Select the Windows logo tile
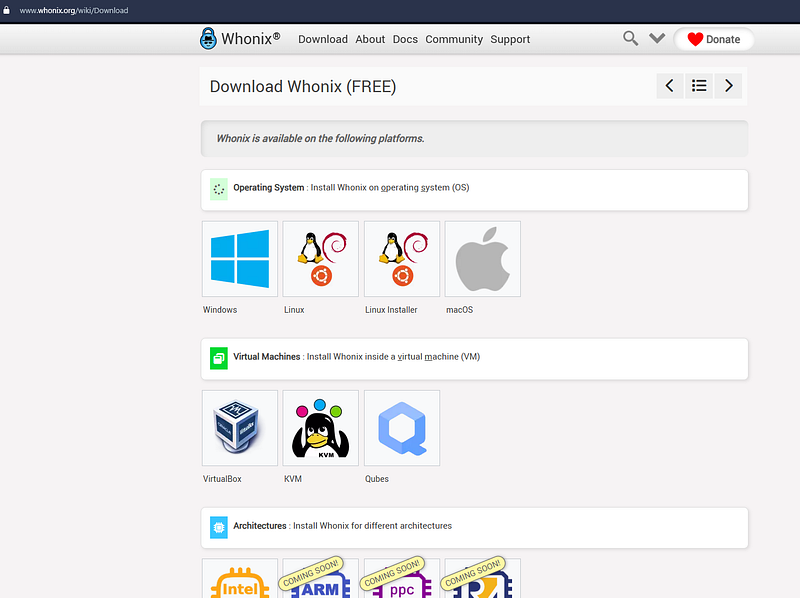The height and width of the screenshot is (598, 800). 240,259
